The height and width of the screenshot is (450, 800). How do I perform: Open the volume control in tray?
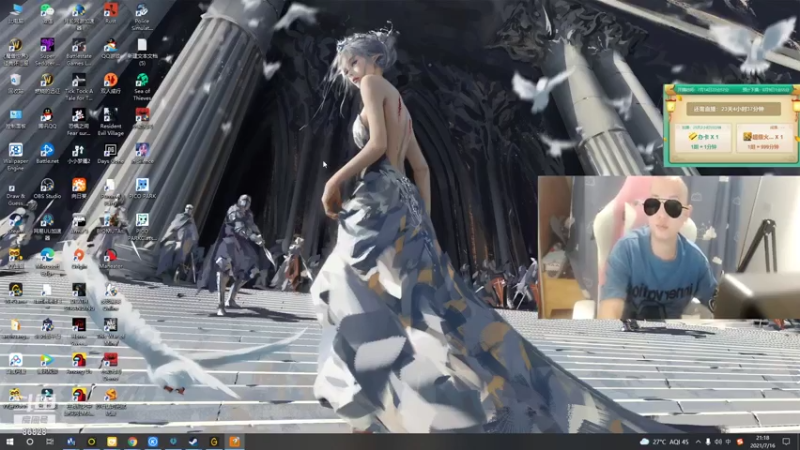(x=718, y=442)
